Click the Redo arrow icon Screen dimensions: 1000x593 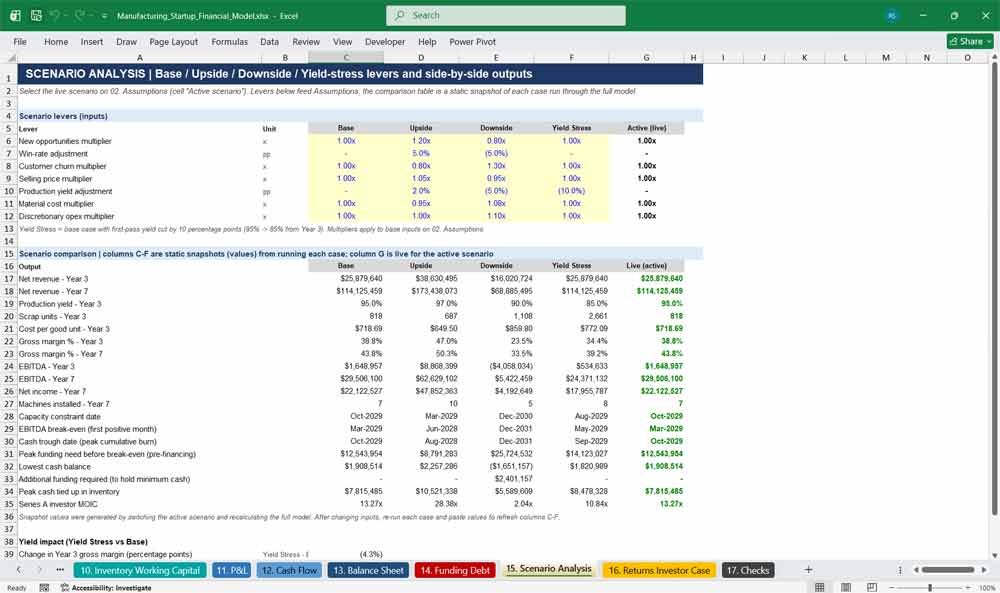click(80, 15)
